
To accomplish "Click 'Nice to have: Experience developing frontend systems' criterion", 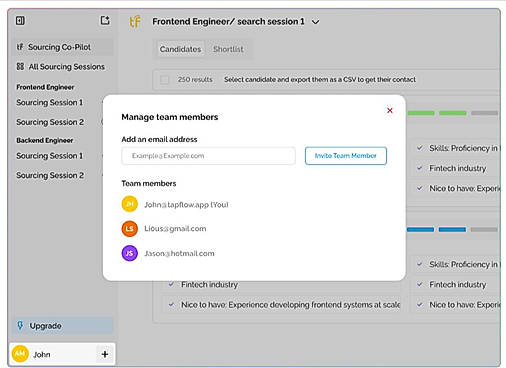I will (x=290, y=305).
